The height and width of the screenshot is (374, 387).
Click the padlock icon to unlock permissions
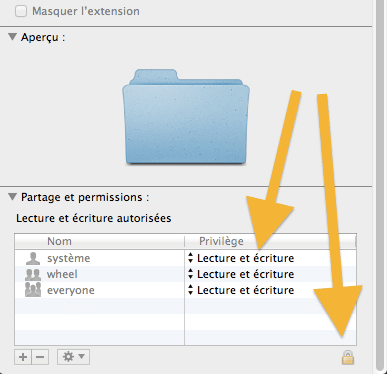(x=348, y=357)
